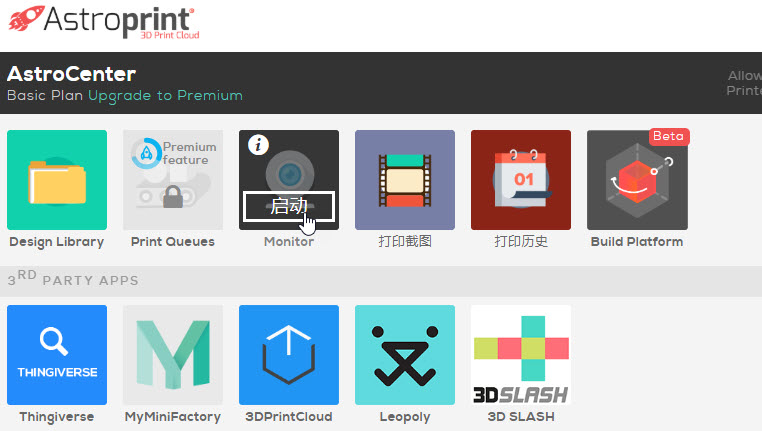Open the Design Library folder tile
This screenshot has height=431, width=762.
[x=57, y=180]
